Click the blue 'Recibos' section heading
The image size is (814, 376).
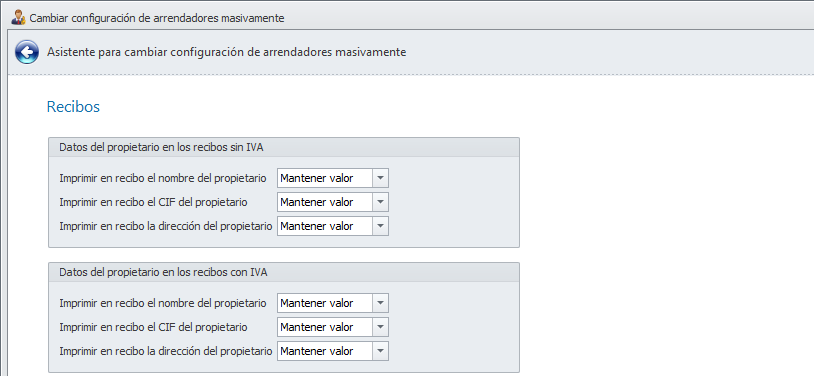point(73,107)
